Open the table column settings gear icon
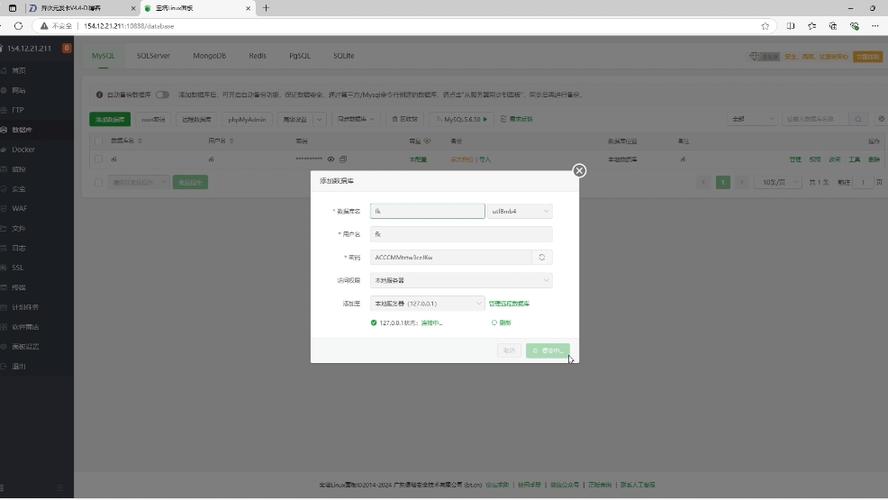This screenshot has height=500, width=888. pos(881,119)
